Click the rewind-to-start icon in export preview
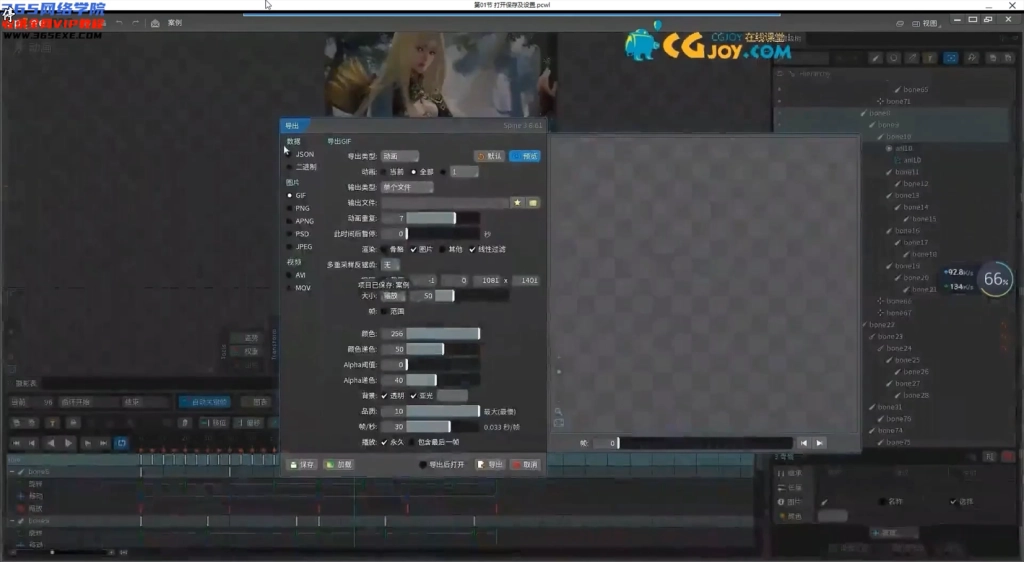The height and width of the screenshot is (562, 1024). (803, 443)
